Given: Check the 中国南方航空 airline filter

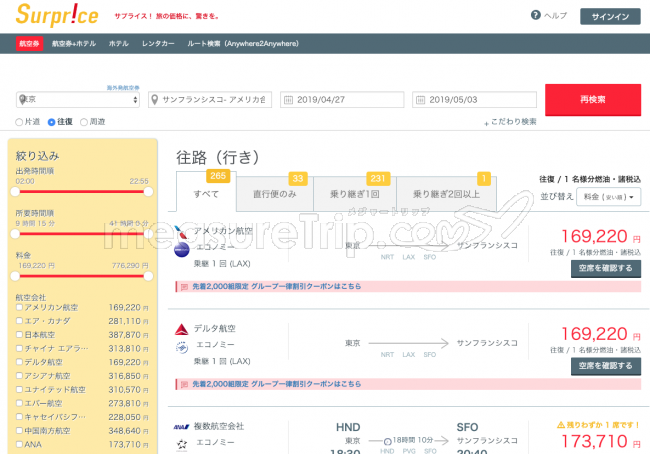Looking at the screenshot, I should pos(19,431).
